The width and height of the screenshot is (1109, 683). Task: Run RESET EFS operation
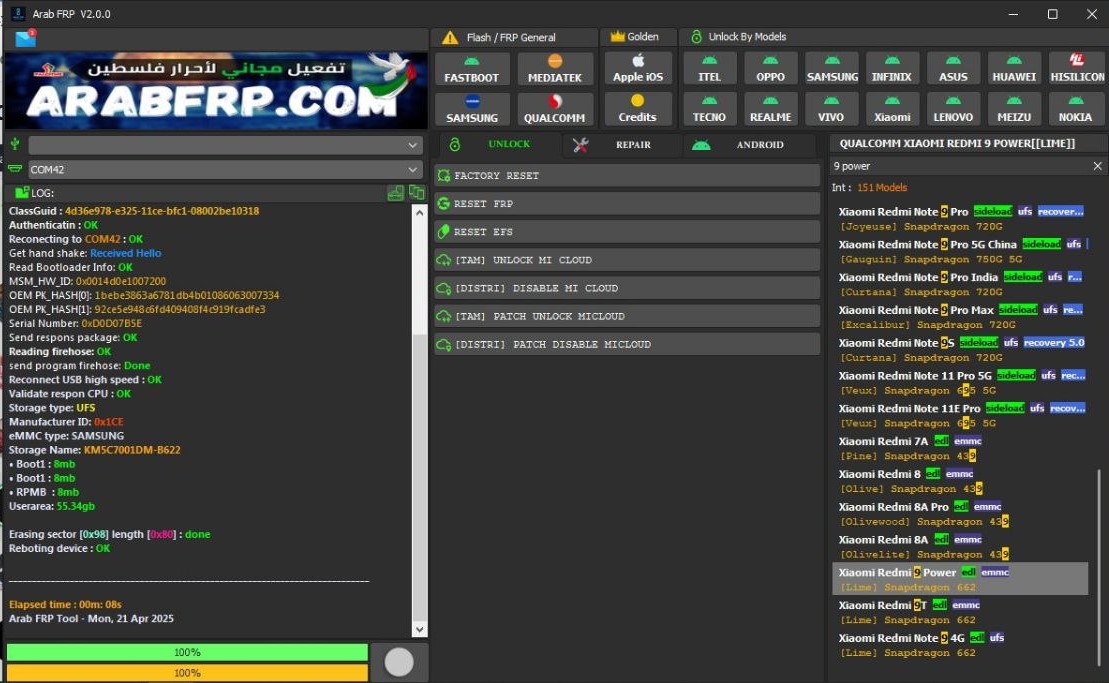point(627,232)
